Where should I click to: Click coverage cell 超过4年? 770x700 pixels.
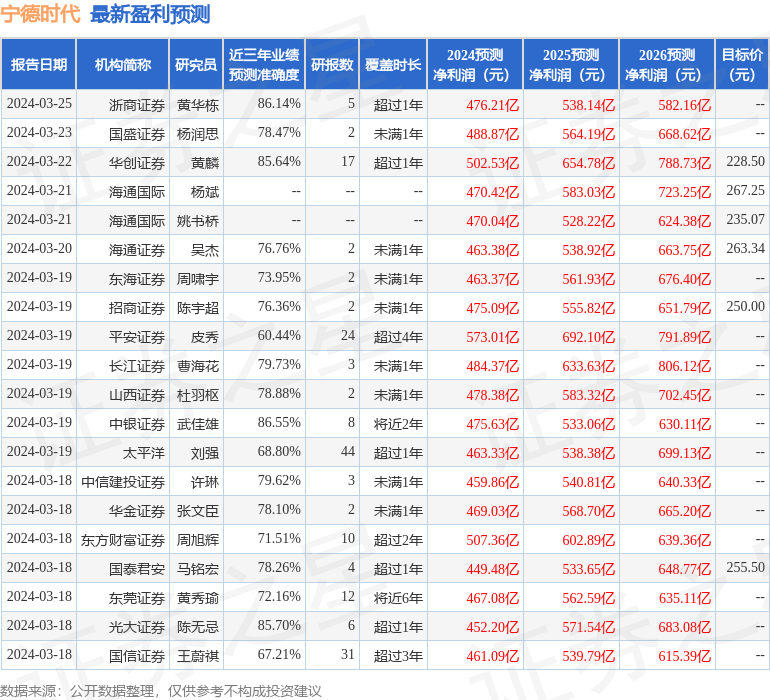click(x=398, y=337)
